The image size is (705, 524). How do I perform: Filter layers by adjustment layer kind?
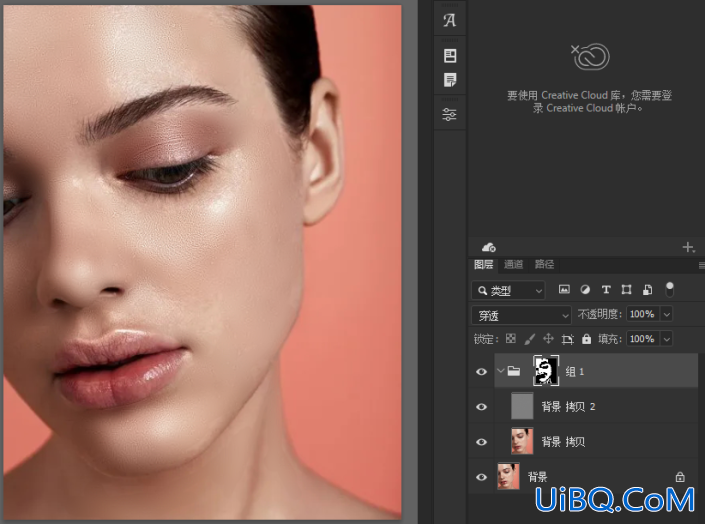pyautogui.click(x=585, y=289)
